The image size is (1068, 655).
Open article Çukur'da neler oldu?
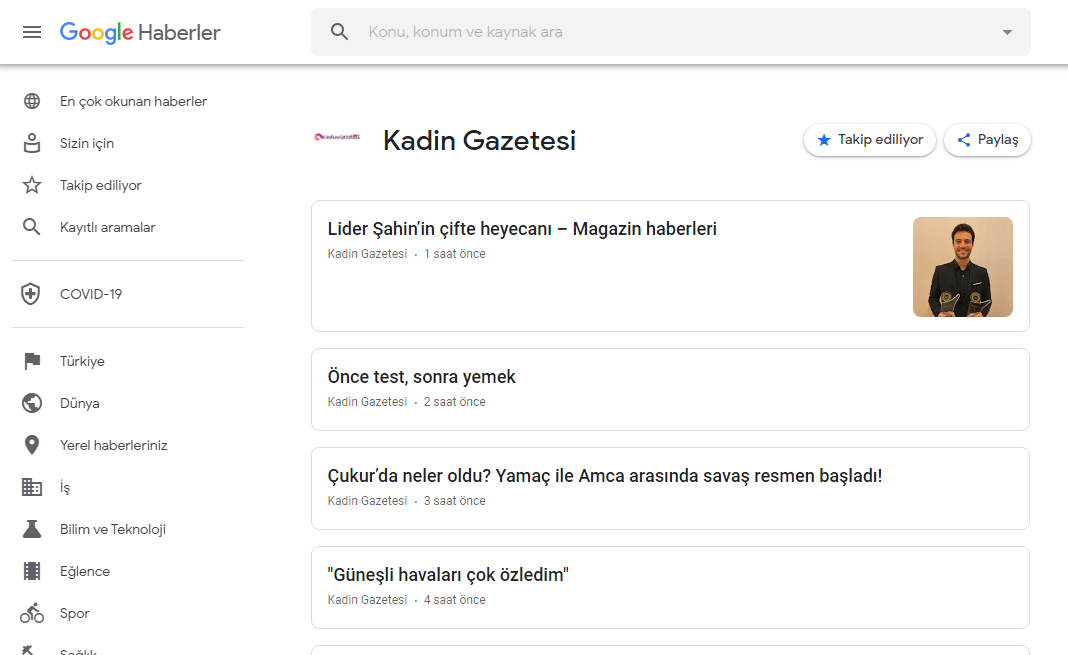[605, 476]
